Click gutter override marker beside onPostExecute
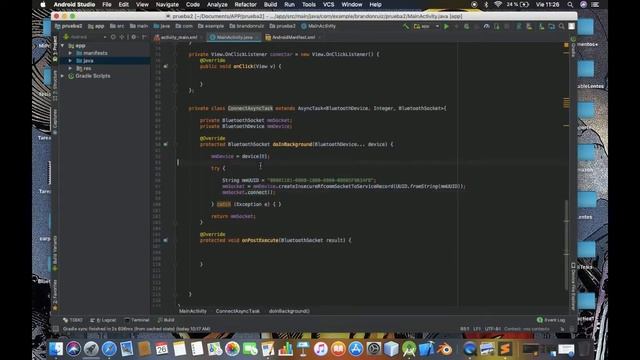 pos(165,240)
